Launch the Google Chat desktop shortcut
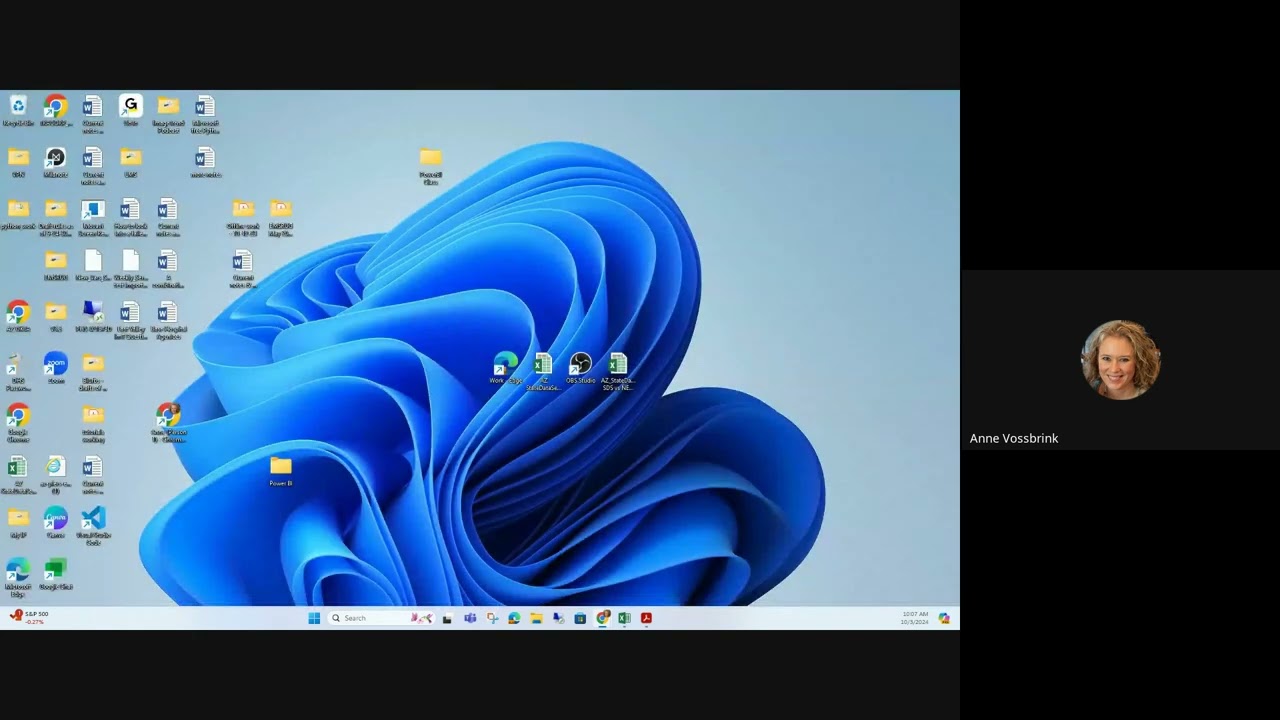 click(55, 575)
